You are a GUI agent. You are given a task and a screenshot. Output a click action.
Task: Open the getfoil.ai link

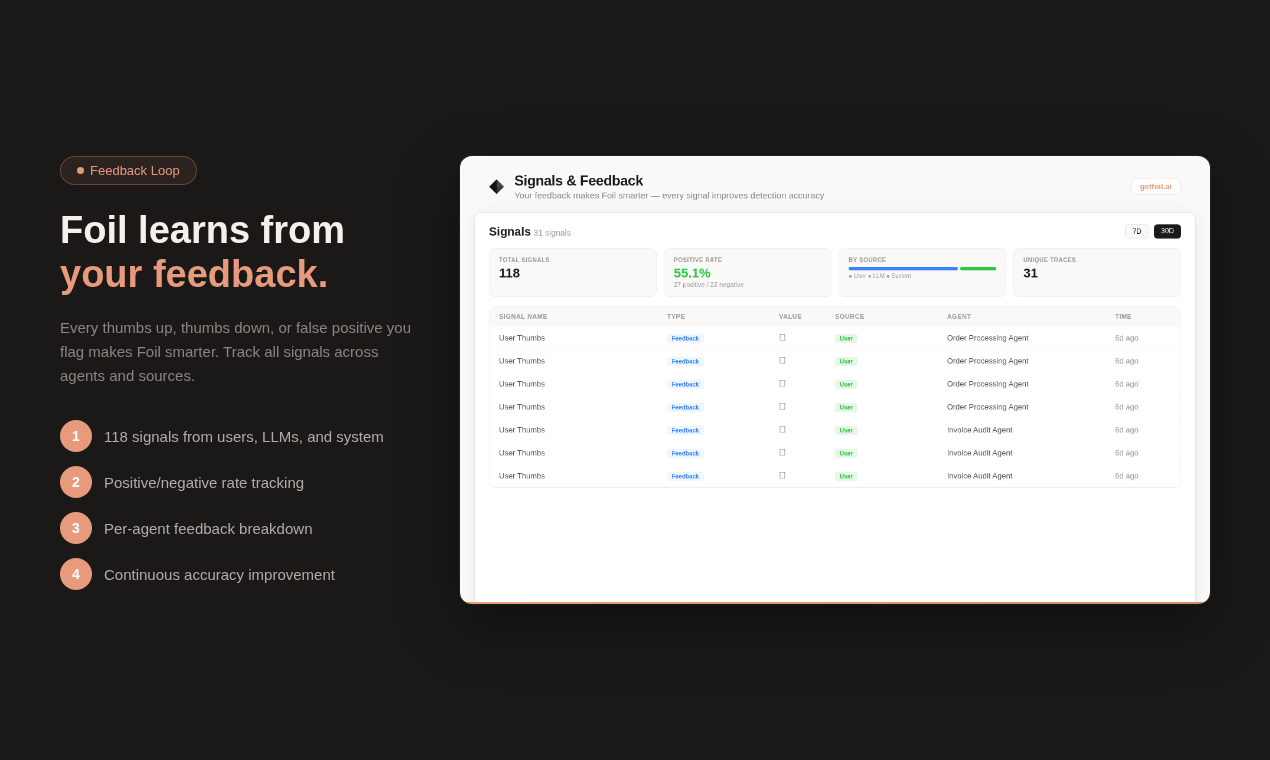pos(1155,186)
